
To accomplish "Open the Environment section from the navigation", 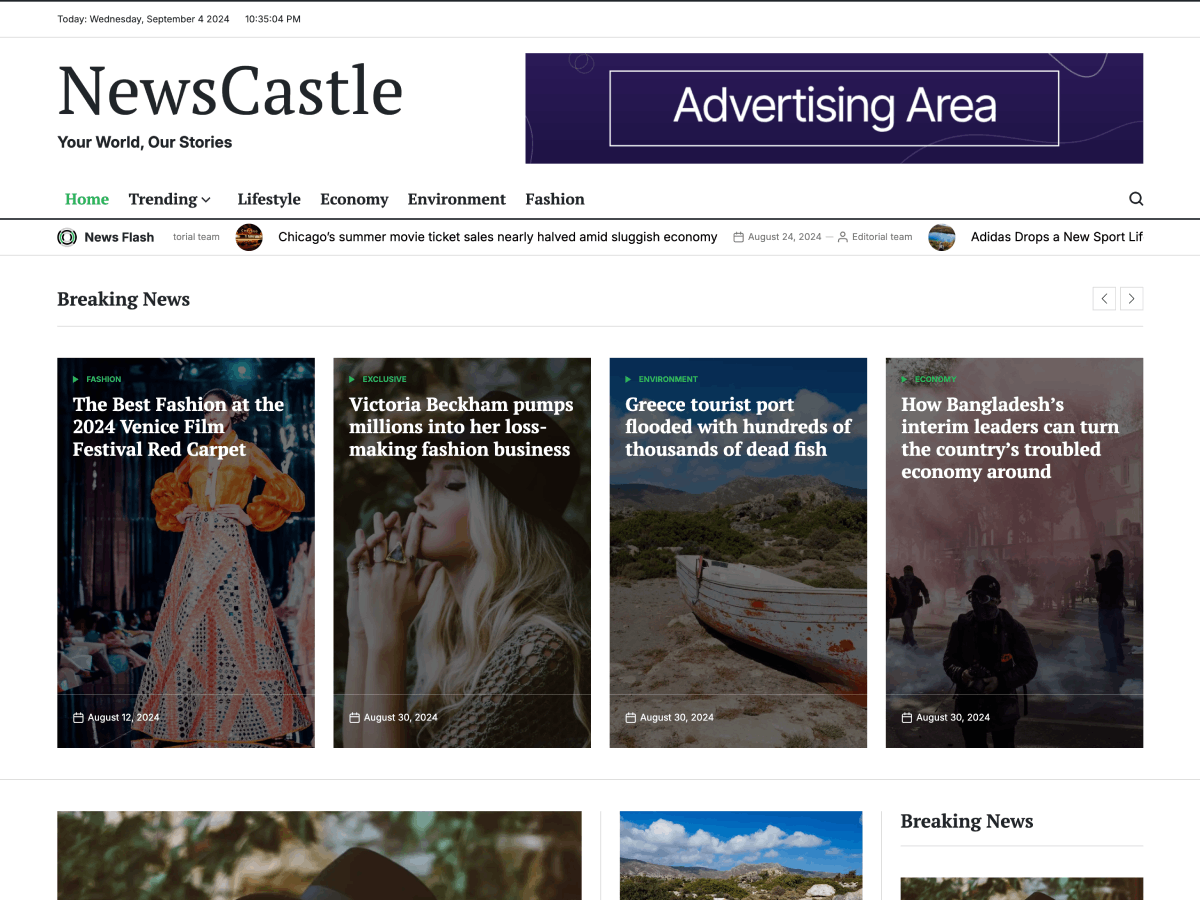I will (457, 199).
